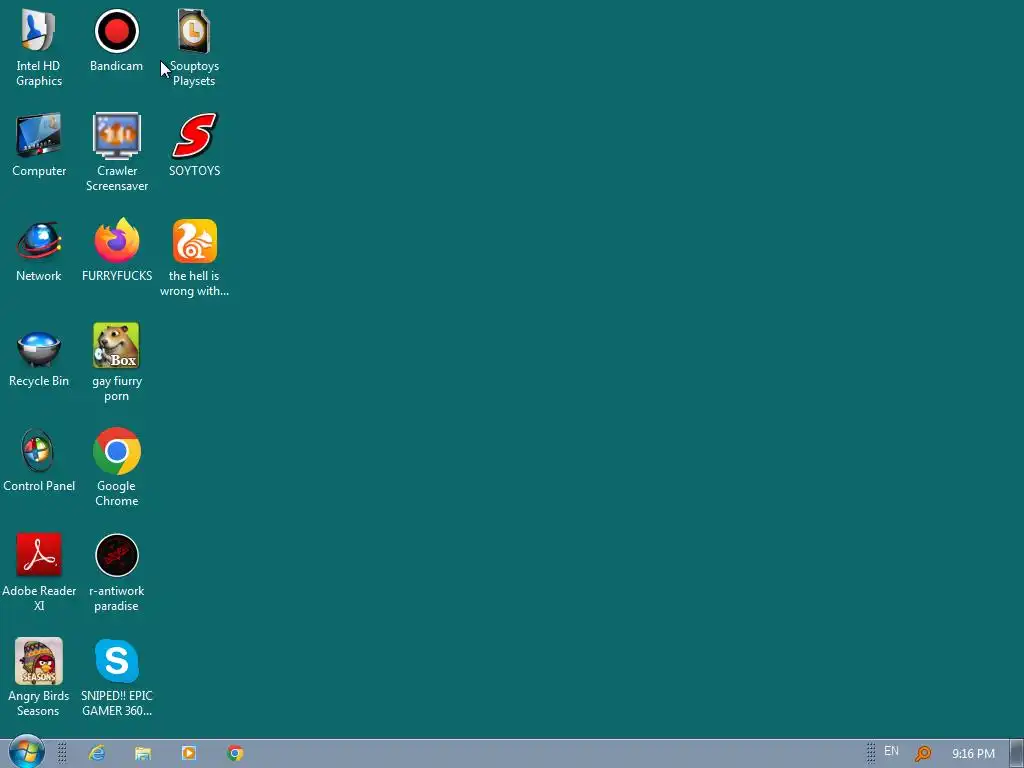Open the Control Panel desktop icon
The width and height of the screenshot is (1024, 768).
coord(39,460)
